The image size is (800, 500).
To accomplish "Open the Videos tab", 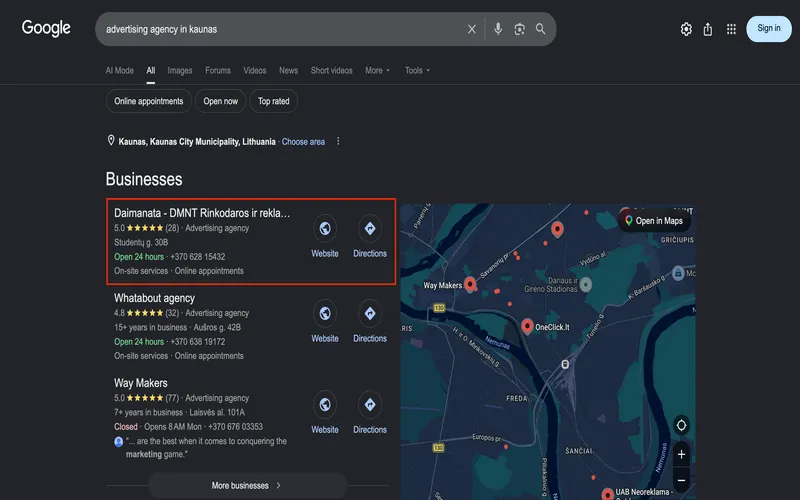I will coord(255,70).
